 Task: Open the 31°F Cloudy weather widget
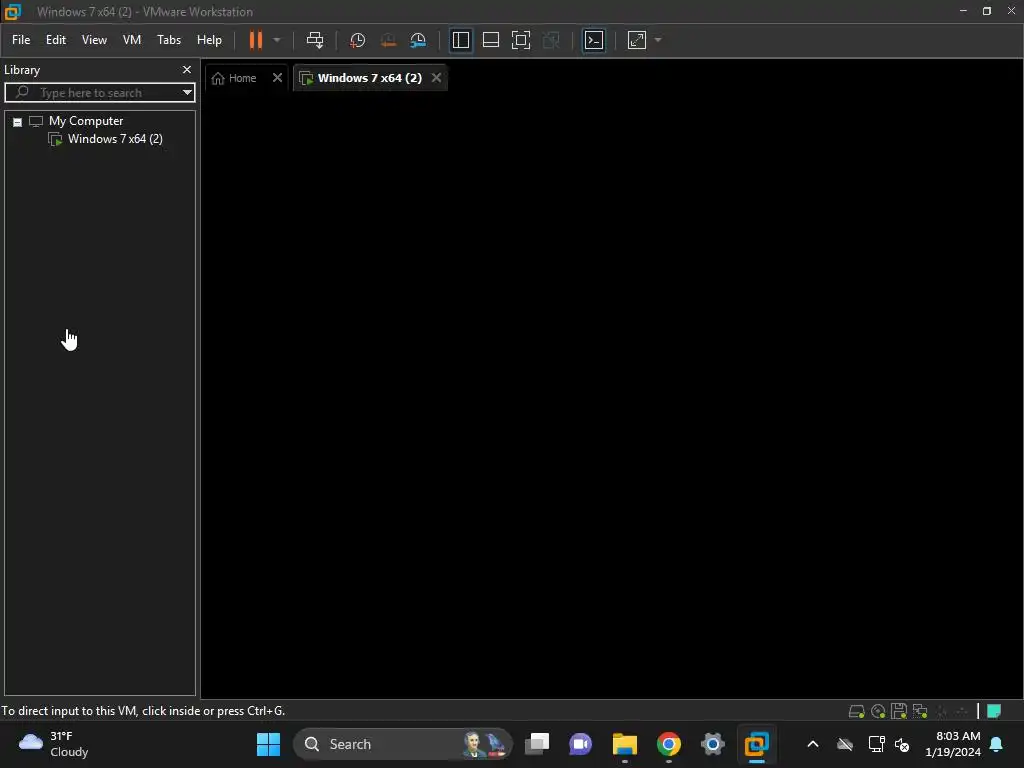pos(54,744)
